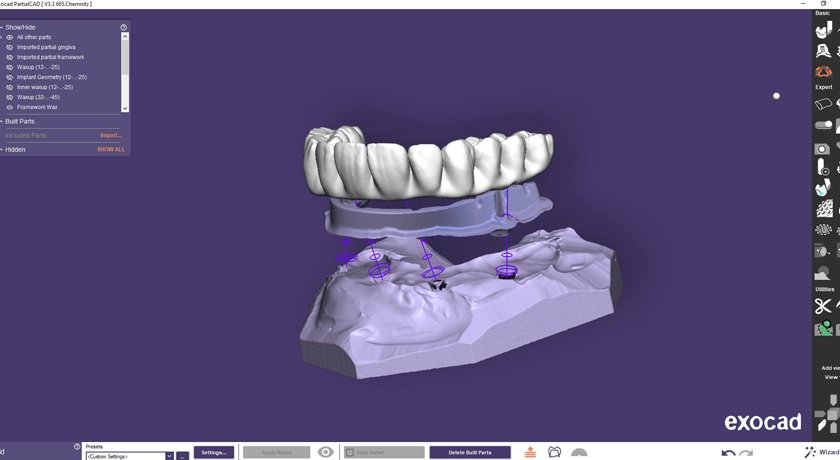Select the Expert cylinder tool icon
This screenshot has height=460, width=840.
click(x=822, y=251)
